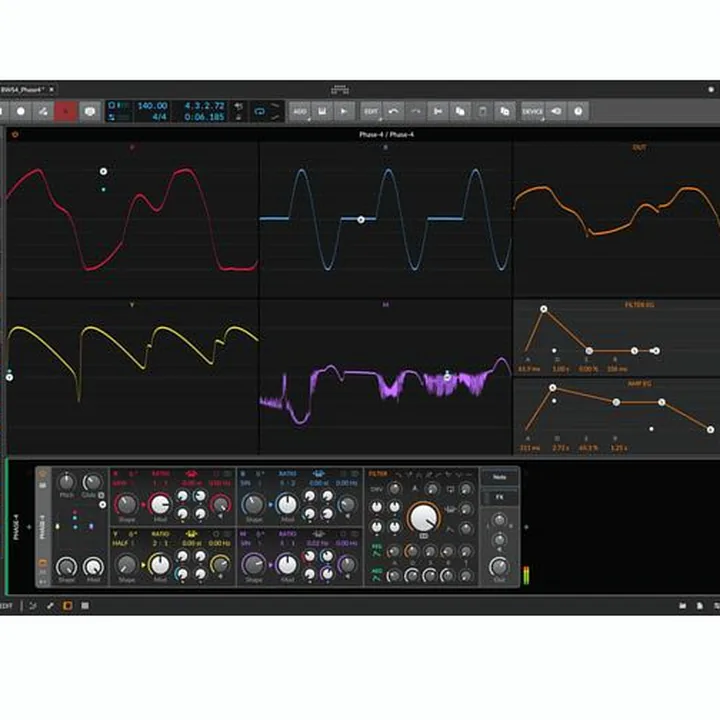
Task: Click the duplicate icon in toolbar
Action: [x=504, y=111]
